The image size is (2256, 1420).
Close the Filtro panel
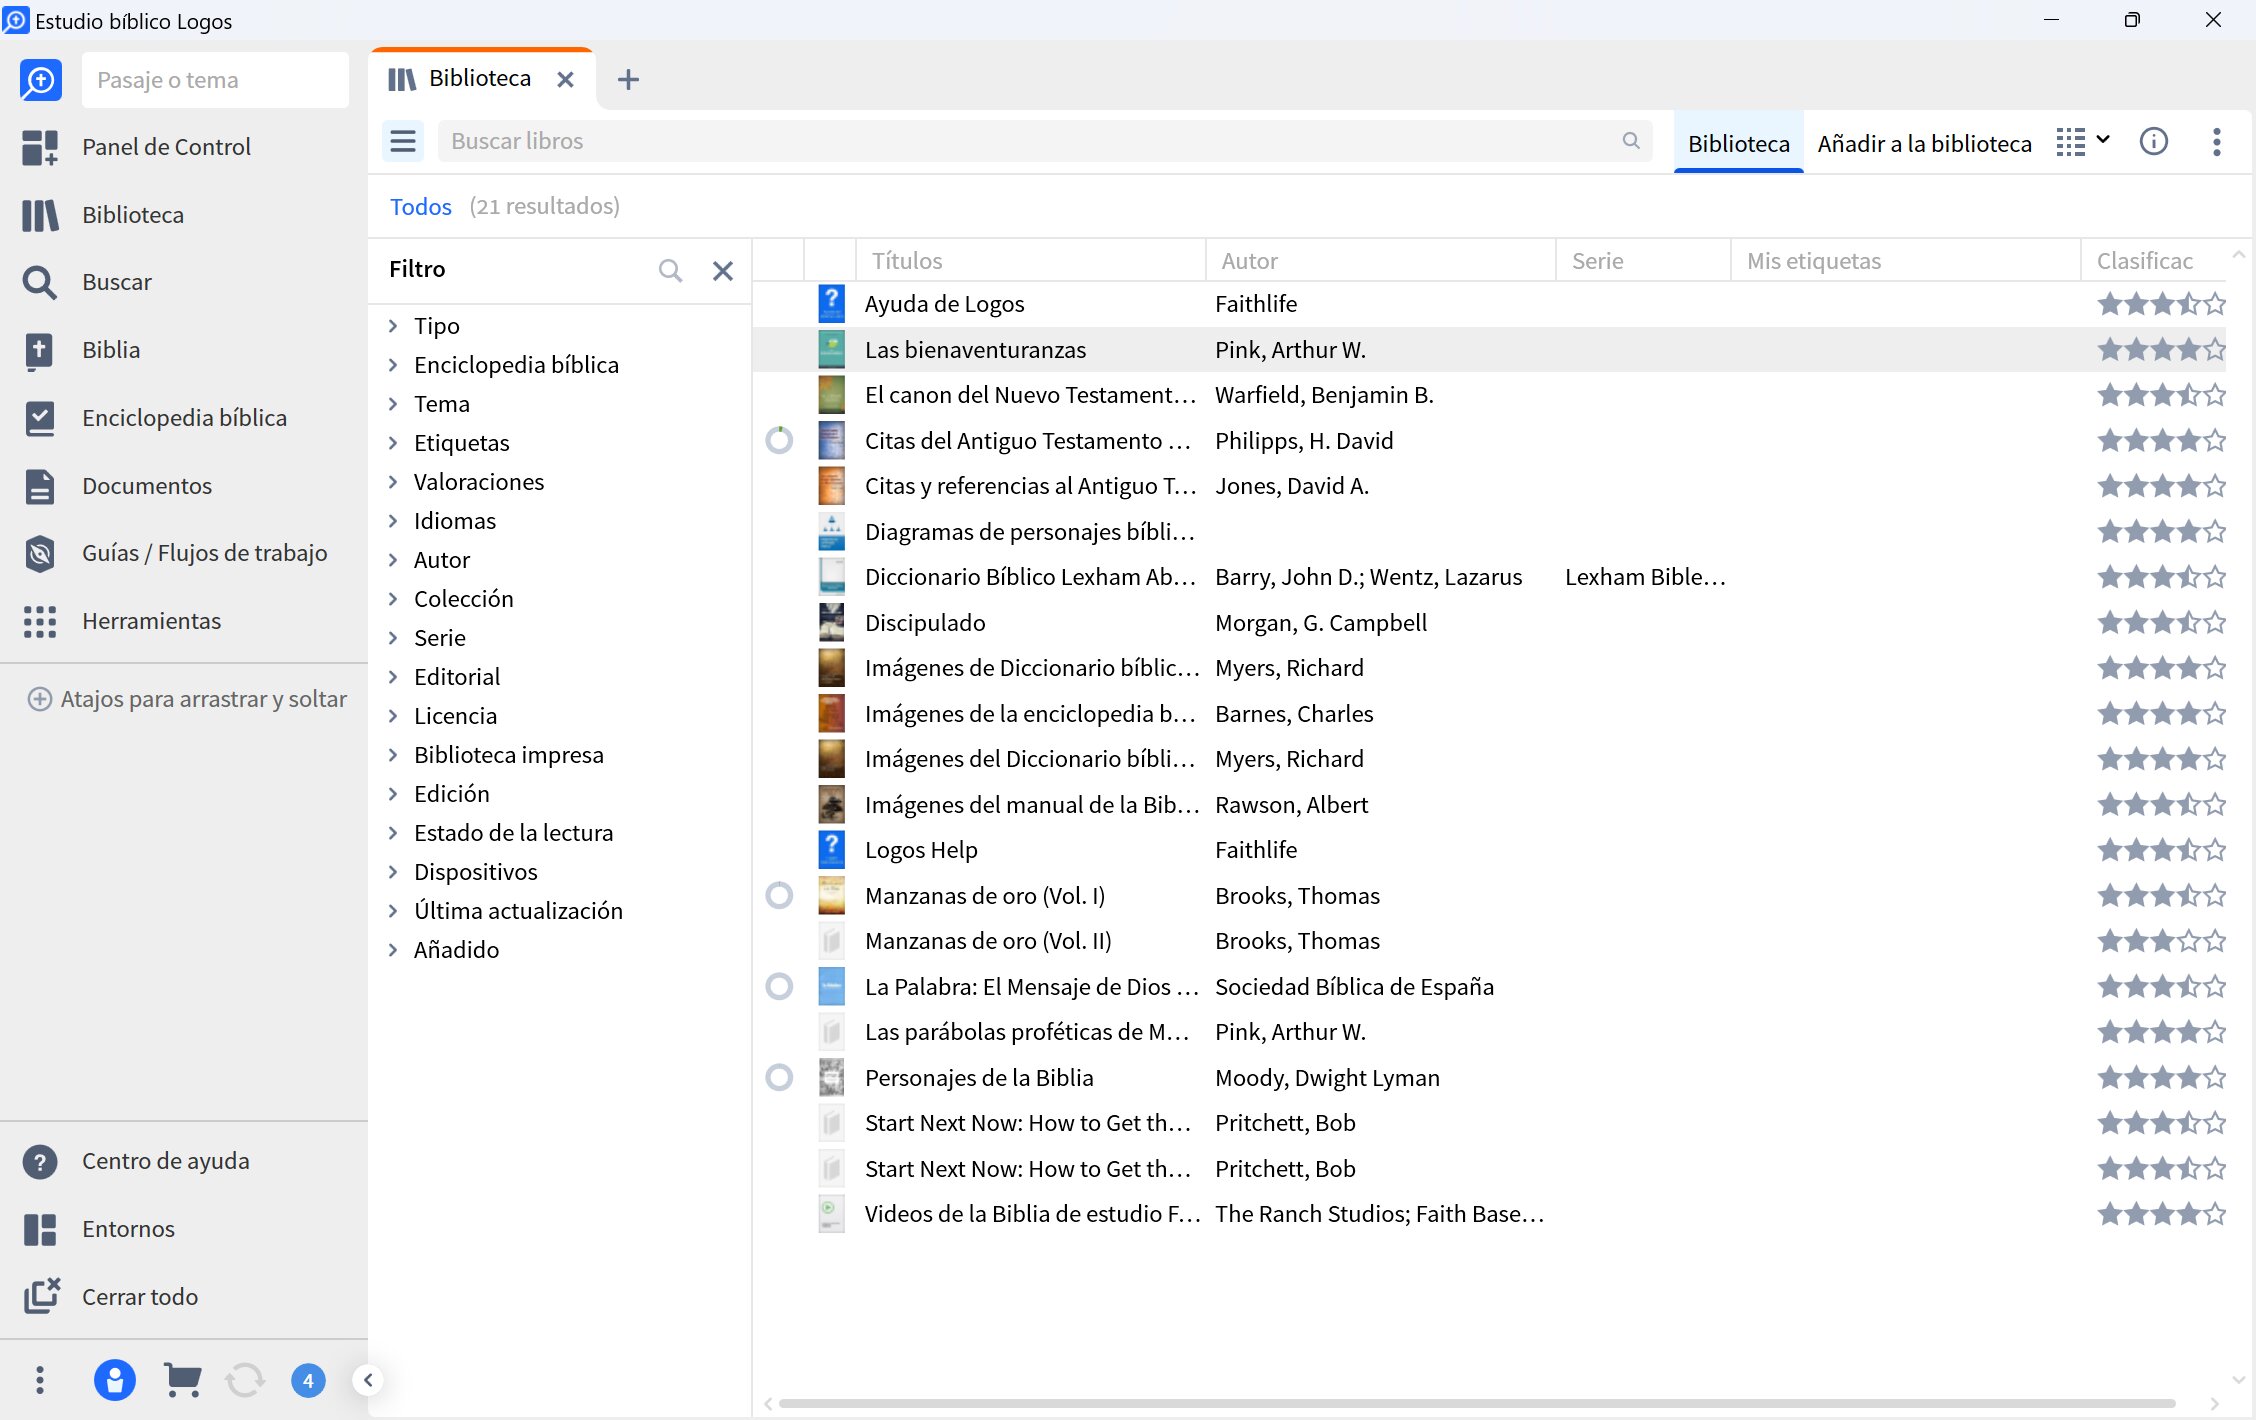point(723,270)
